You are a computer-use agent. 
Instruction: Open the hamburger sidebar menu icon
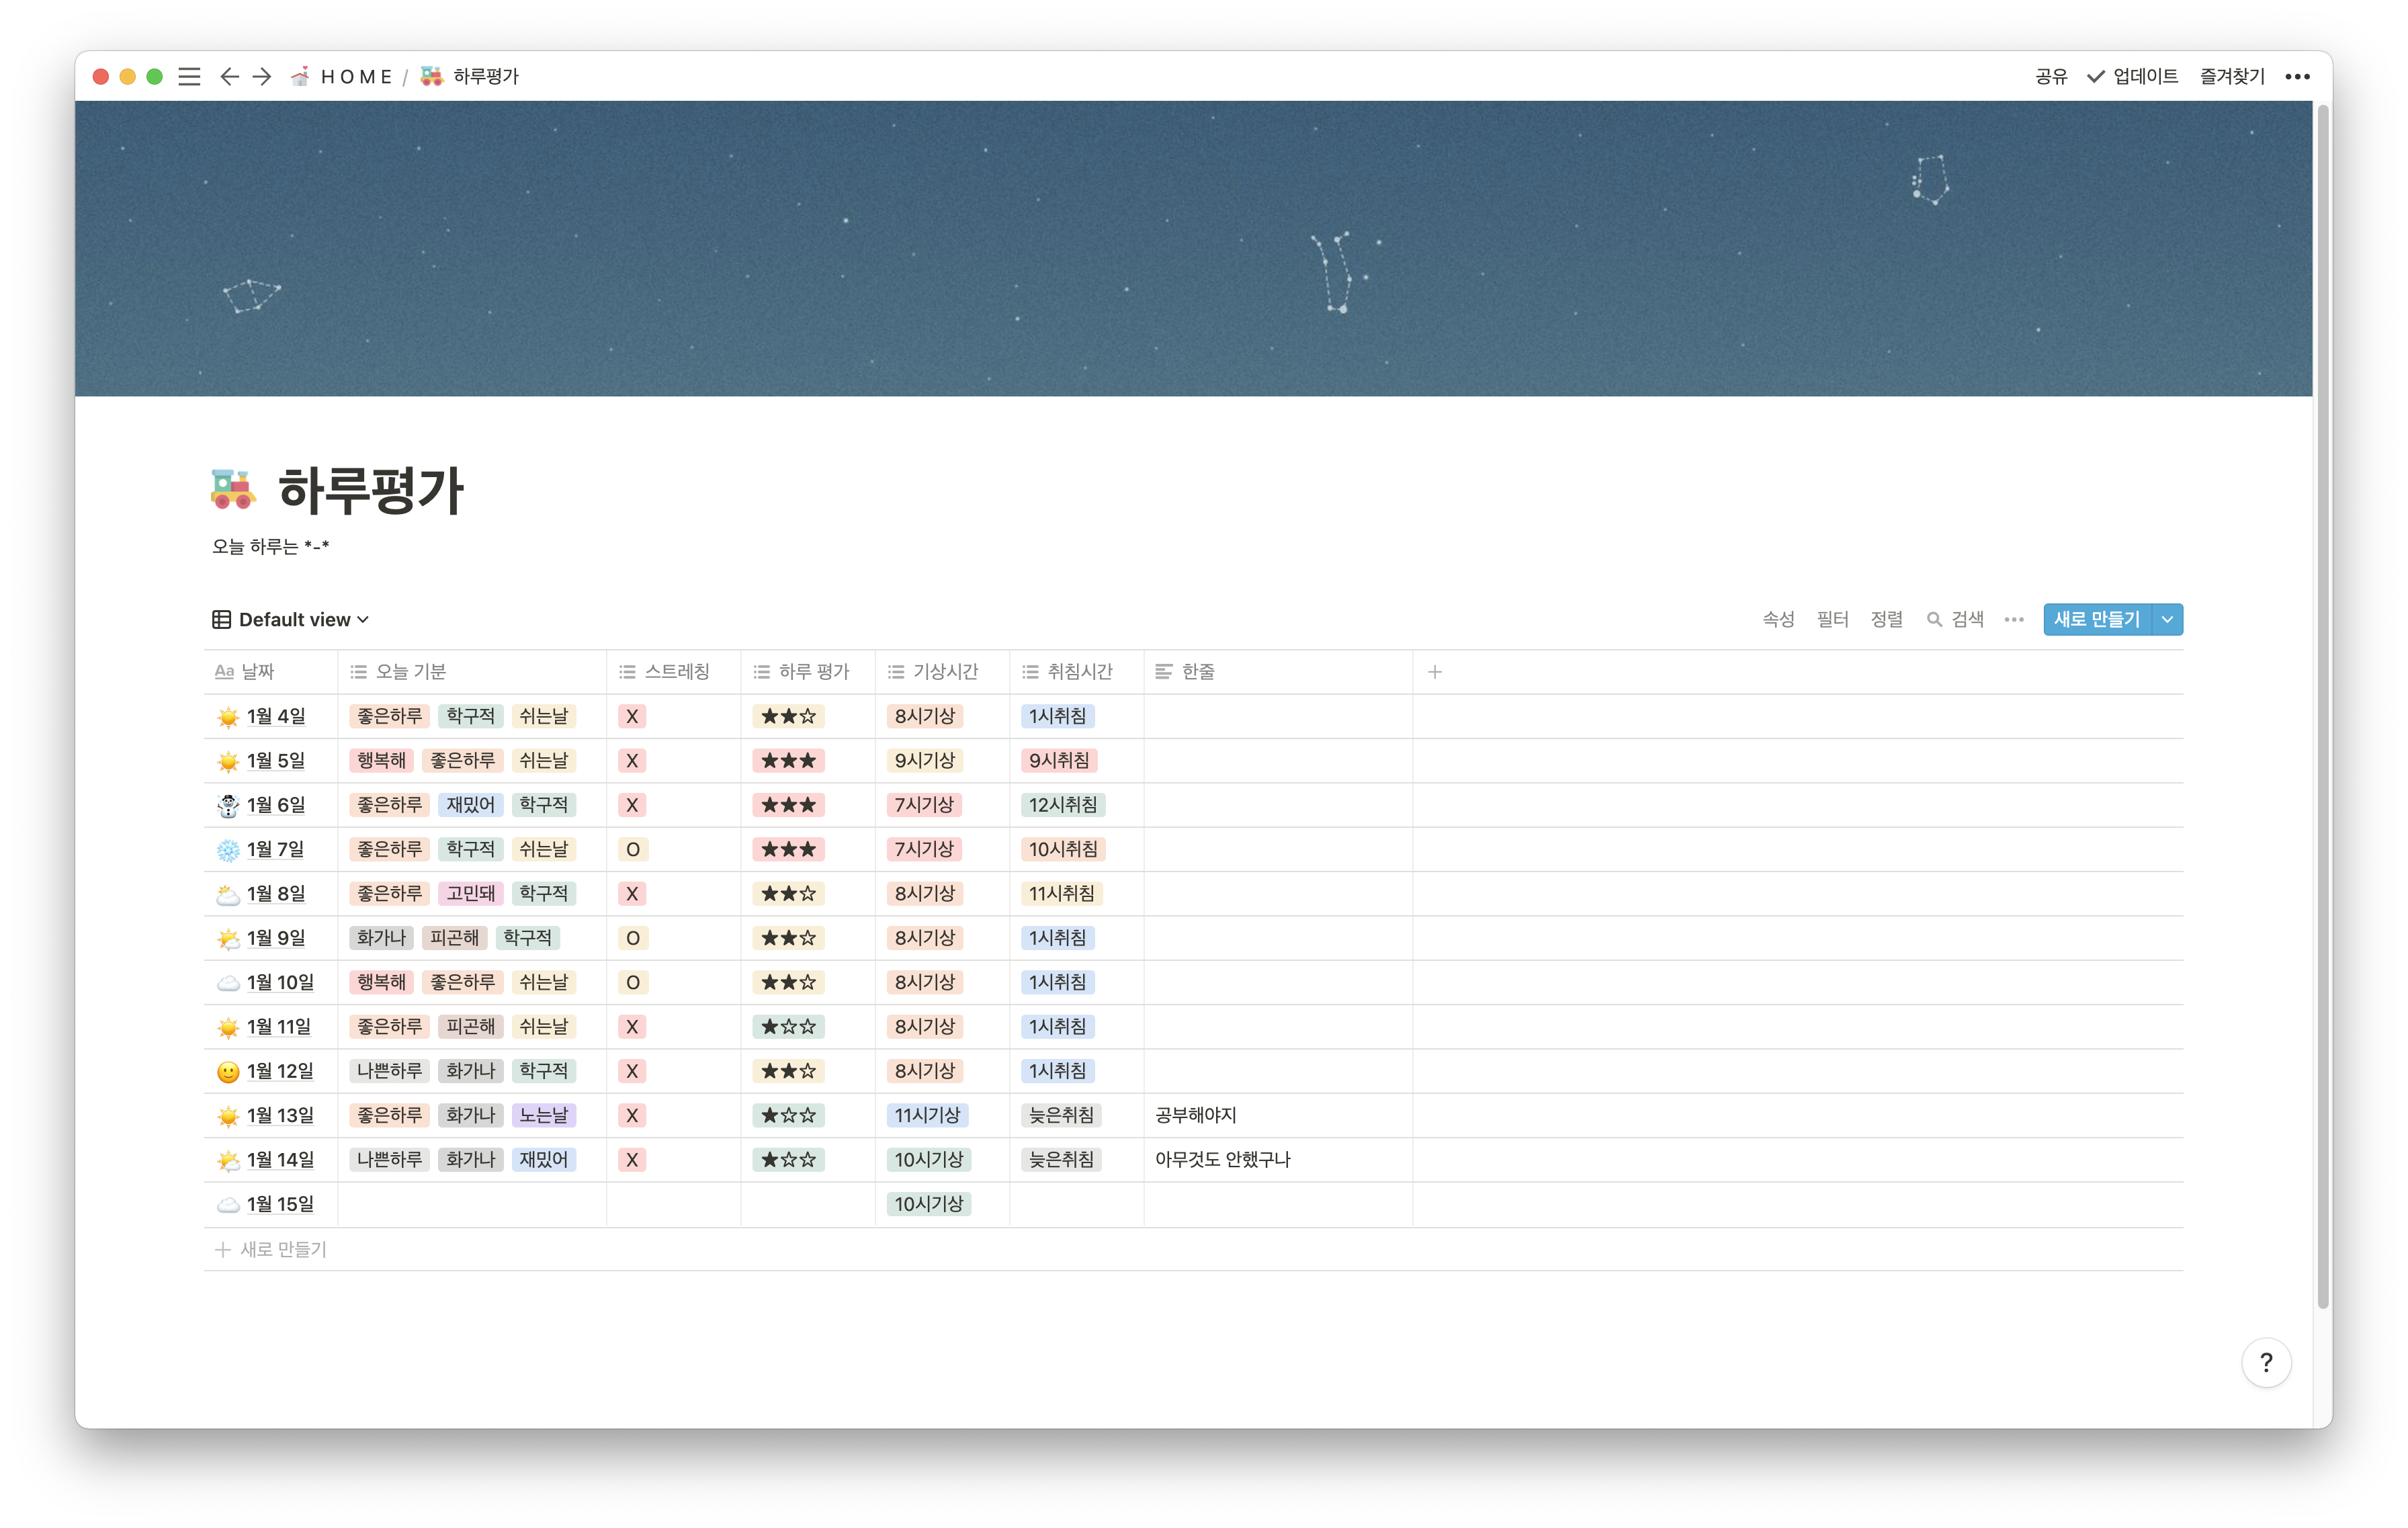189,77
